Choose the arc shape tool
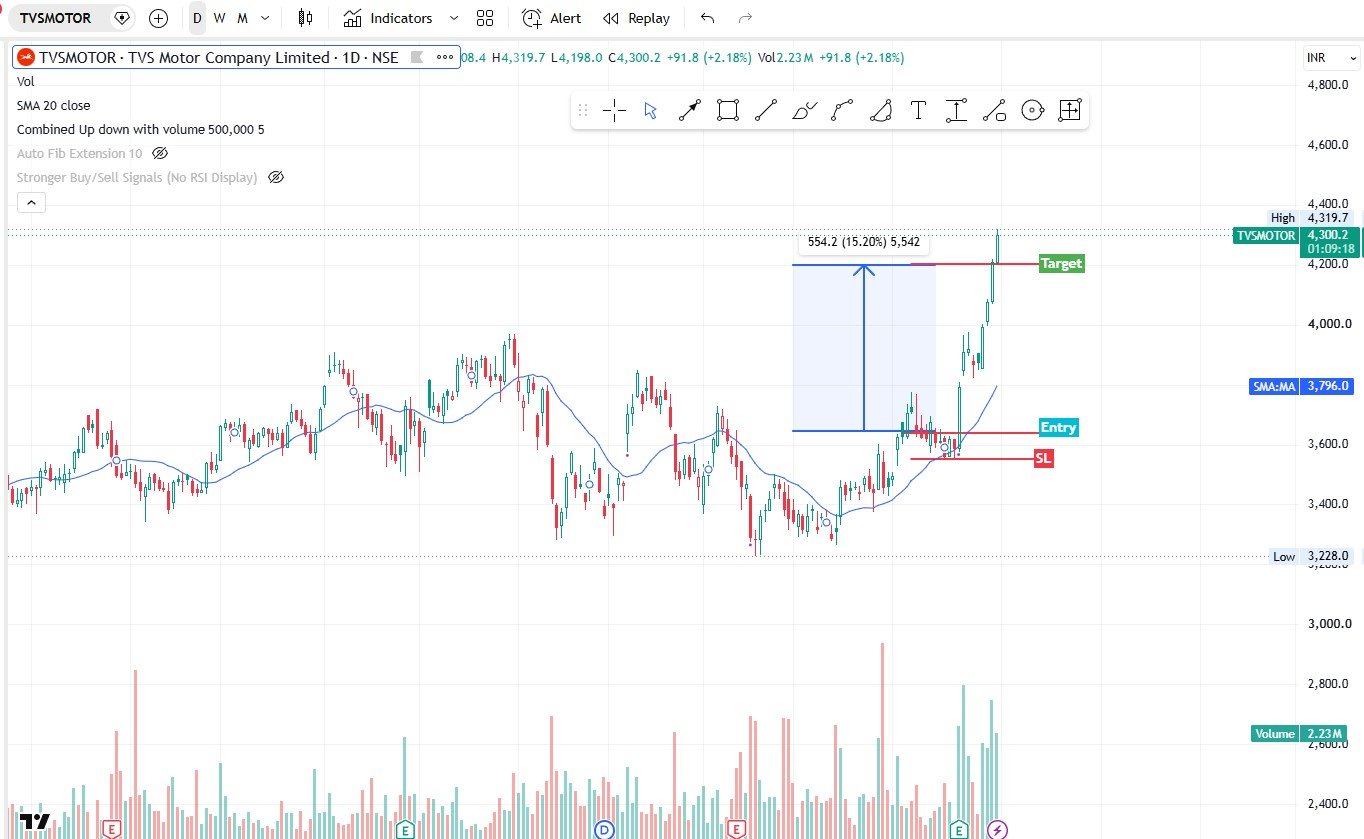1364x839 pixels. [x=880, y=111]
